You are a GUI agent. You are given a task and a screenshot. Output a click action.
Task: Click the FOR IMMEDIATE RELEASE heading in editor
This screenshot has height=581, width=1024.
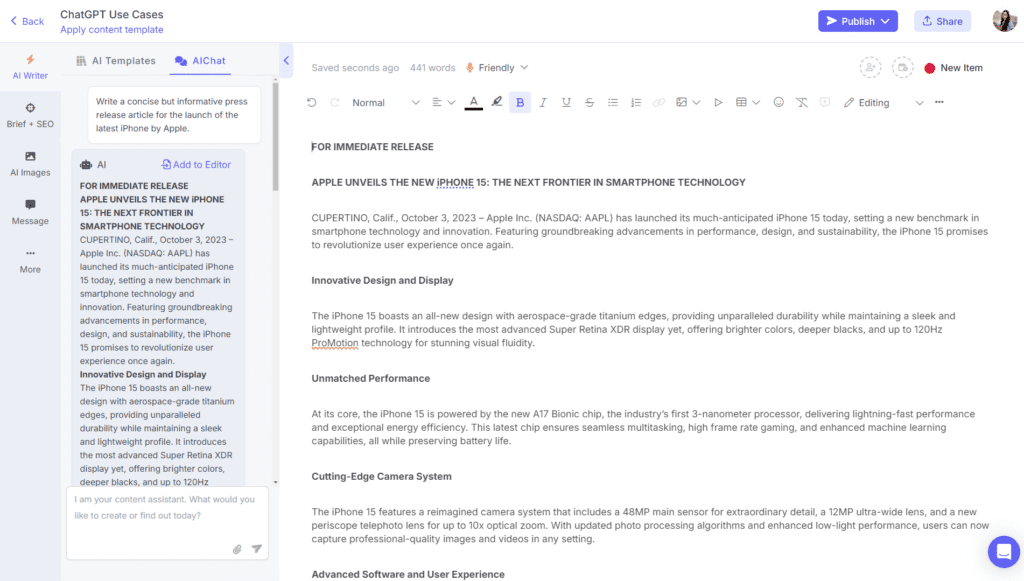372,147
